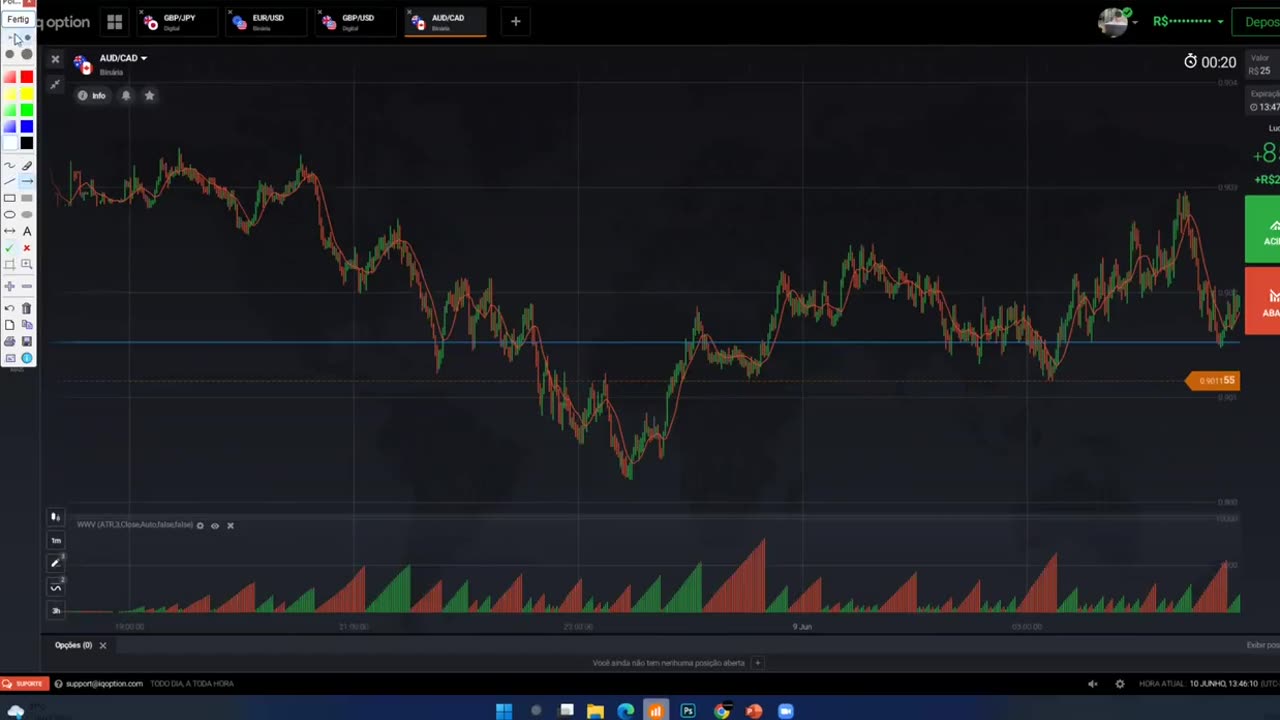The image size is (1280, 720).
Task: Select the red X stamp tool
Action: 27,247
